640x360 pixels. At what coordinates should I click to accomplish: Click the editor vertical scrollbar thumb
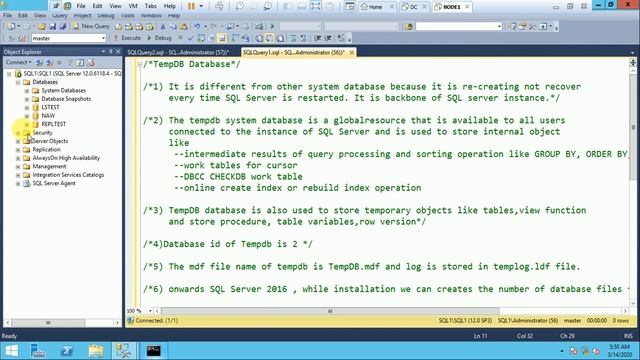tap(633, 128)
